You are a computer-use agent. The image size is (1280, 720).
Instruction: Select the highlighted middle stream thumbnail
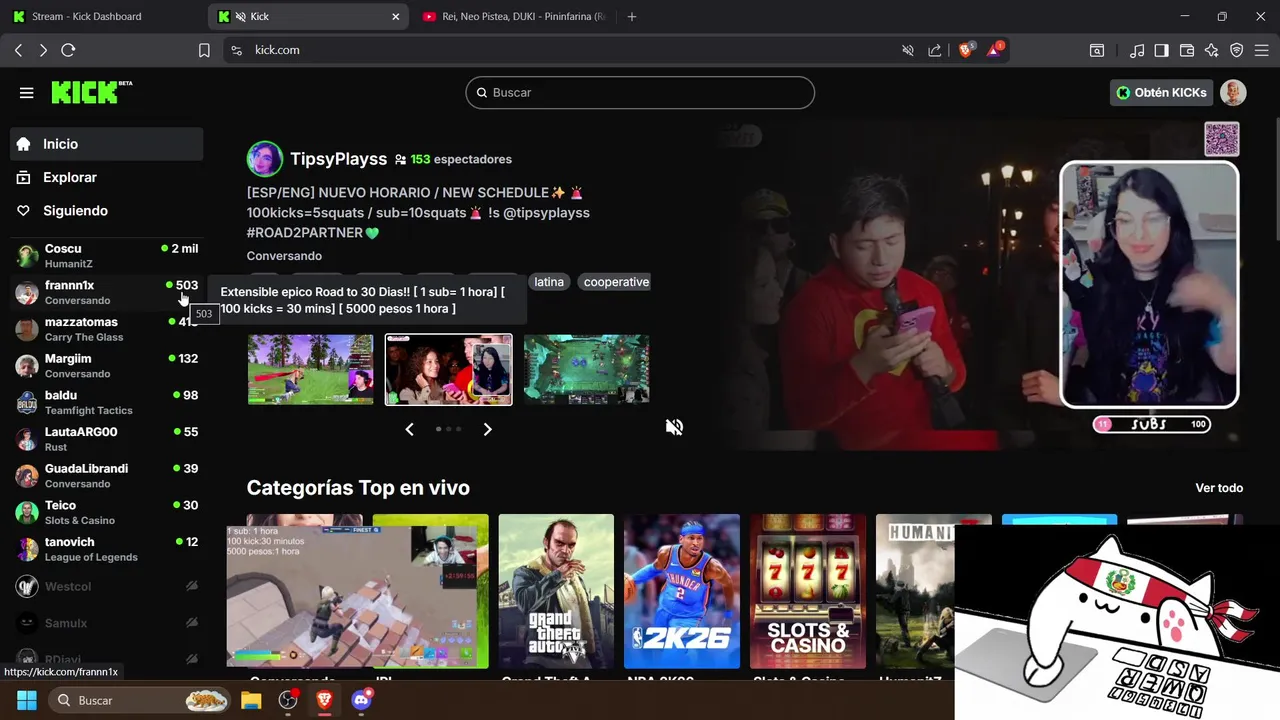pos(449,370)
